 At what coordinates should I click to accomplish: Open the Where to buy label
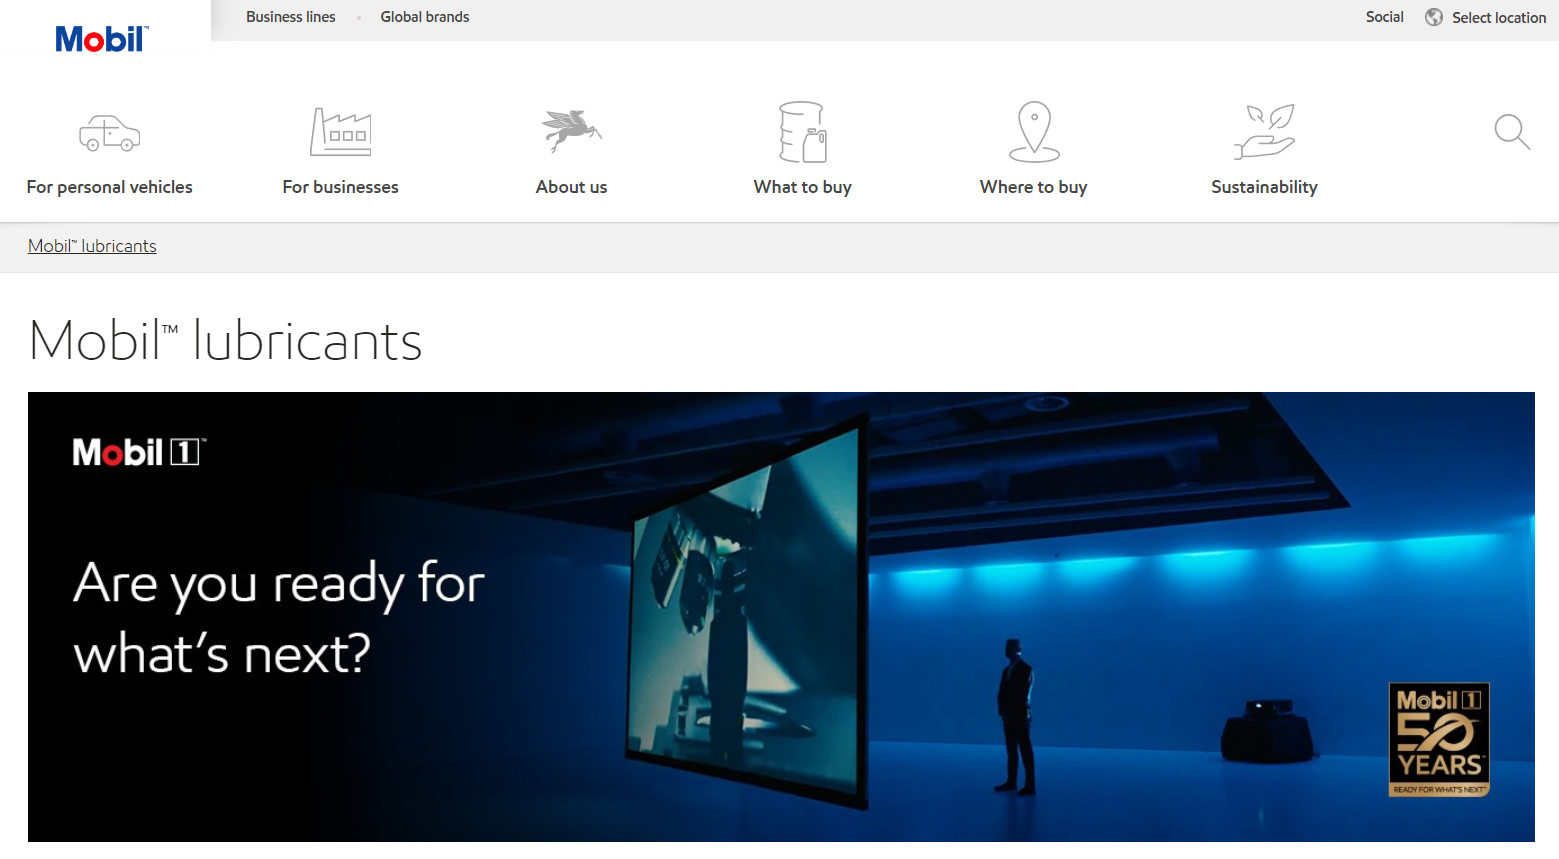tap(1034, 187)
